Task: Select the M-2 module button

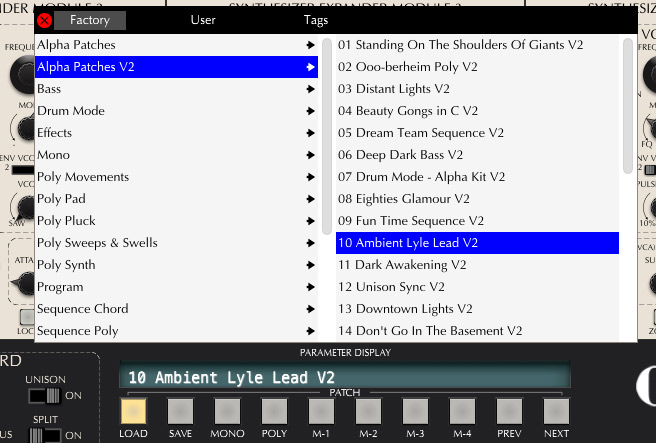Action: [369, 411]
